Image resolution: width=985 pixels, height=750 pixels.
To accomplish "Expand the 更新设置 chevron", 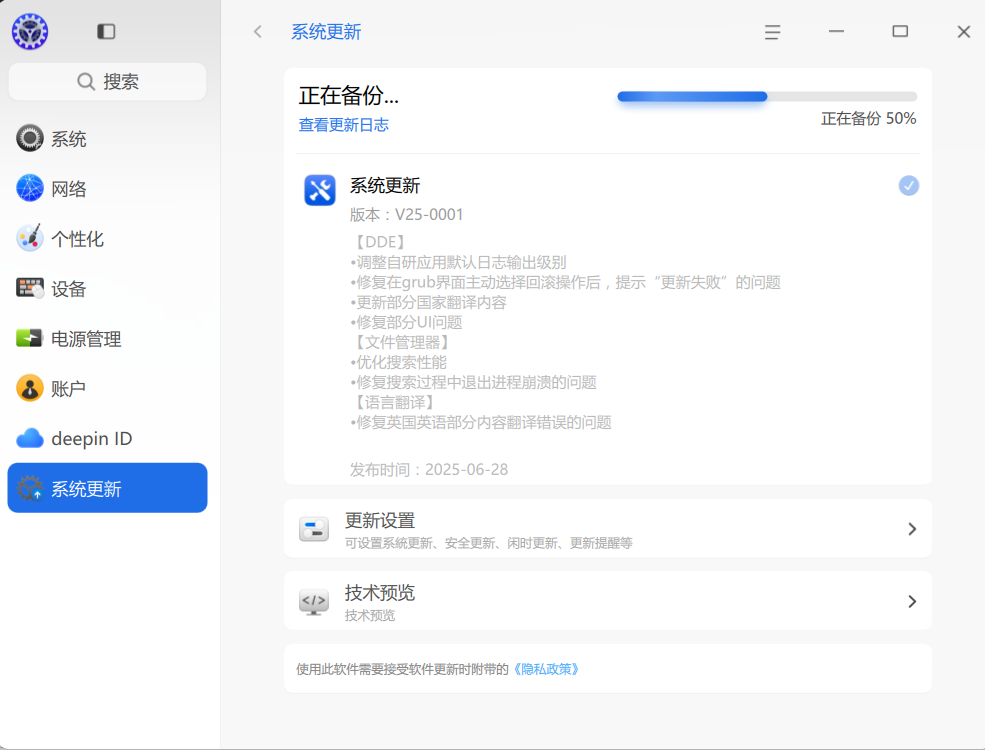I will click(x=912, y=529).
